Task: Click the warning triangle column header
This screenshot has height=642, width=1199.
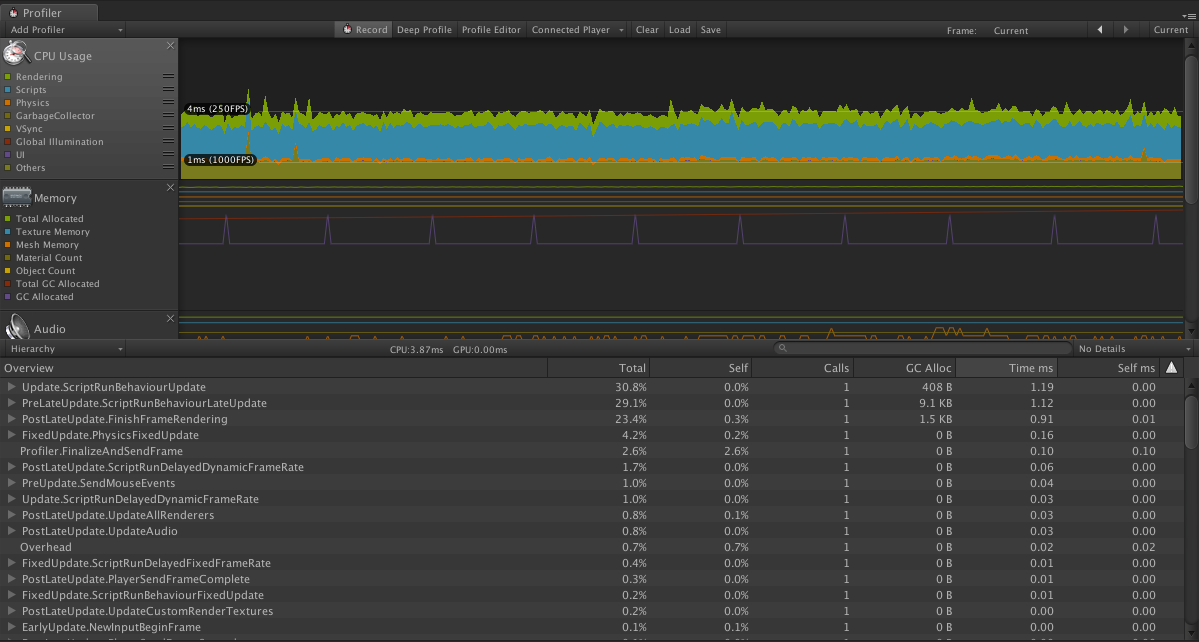Action: point(1172,368)
